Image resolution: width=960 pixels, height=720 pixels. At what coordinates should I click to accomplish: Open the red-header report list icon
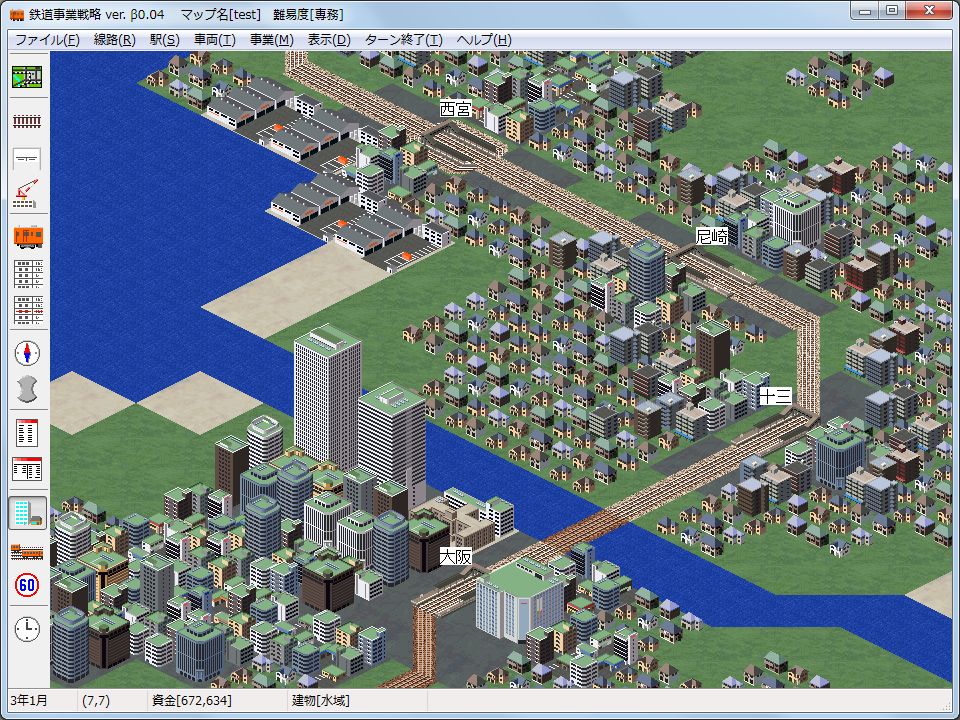point(27,433)
